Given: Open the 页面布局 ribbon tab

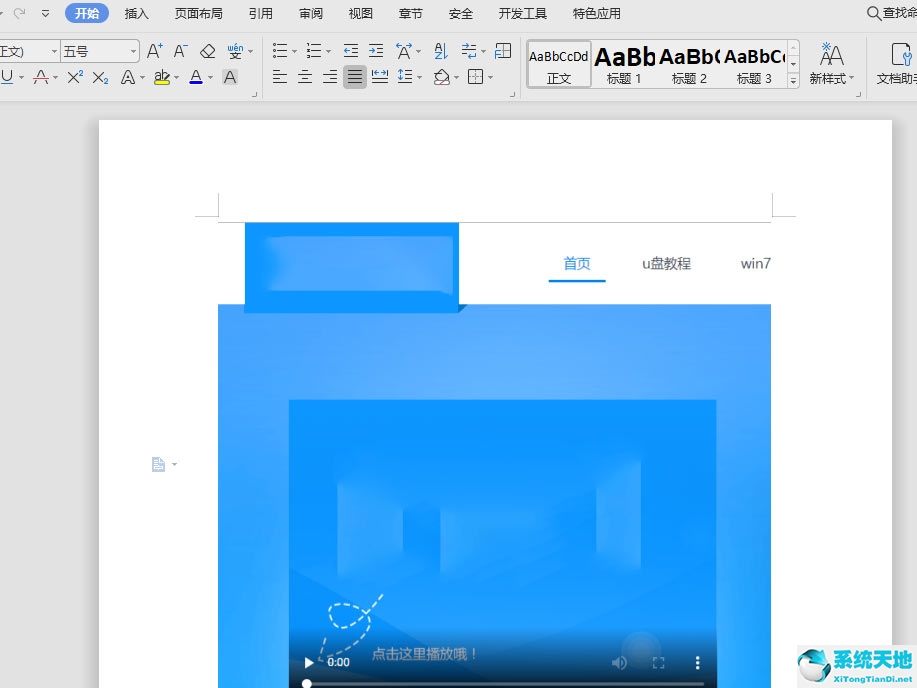Looking at the screenshot, I should 199,14.
